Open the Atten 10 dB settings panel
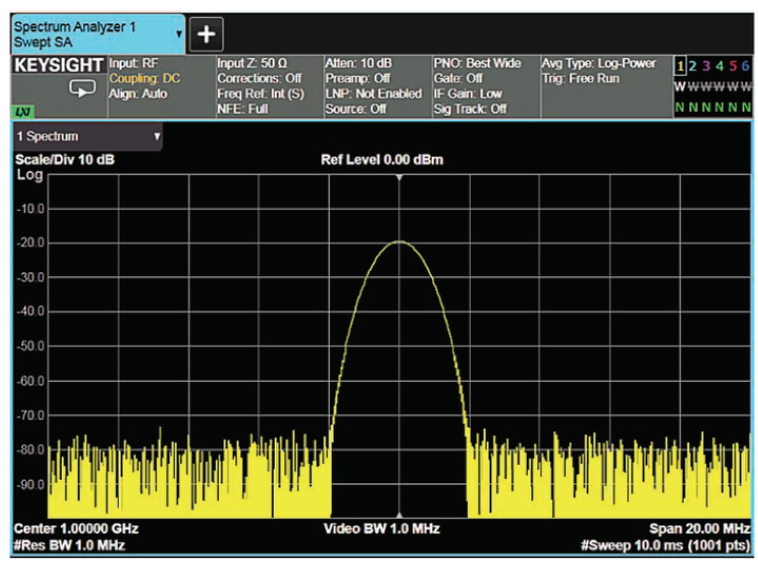 tap(373, 86)
